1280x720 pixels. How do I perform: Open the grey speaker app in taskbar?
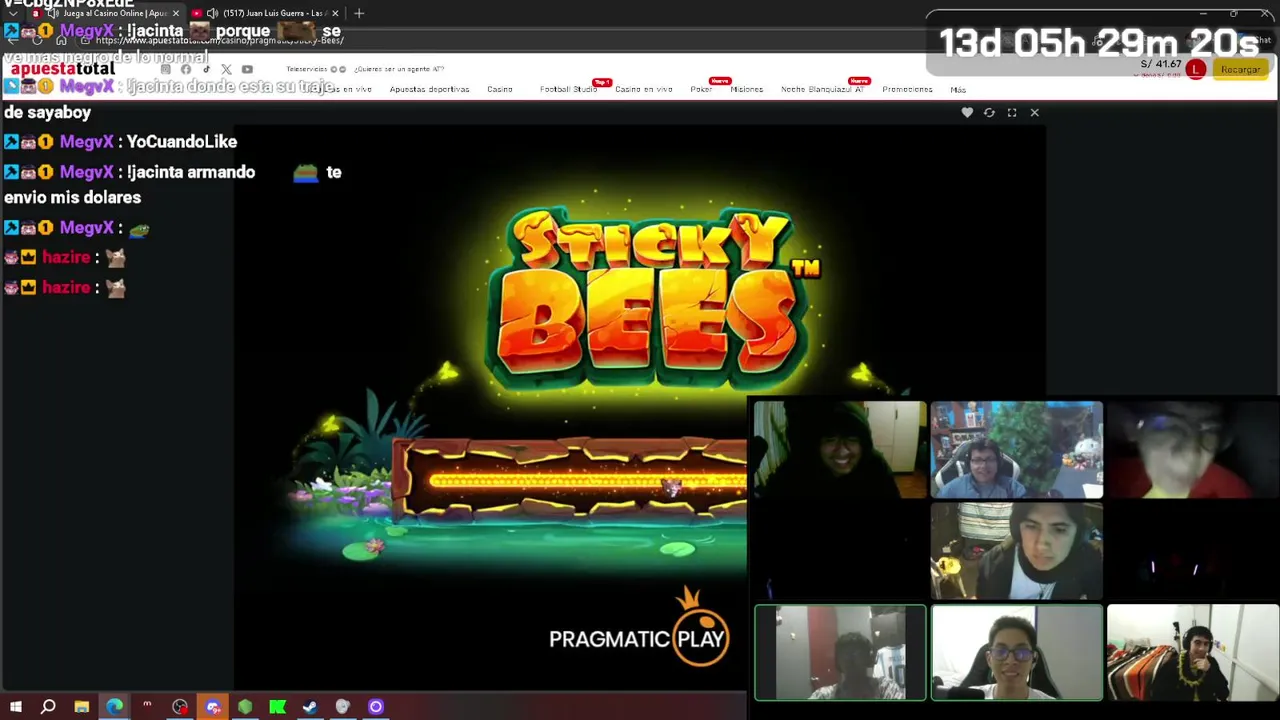pos(343,707)
